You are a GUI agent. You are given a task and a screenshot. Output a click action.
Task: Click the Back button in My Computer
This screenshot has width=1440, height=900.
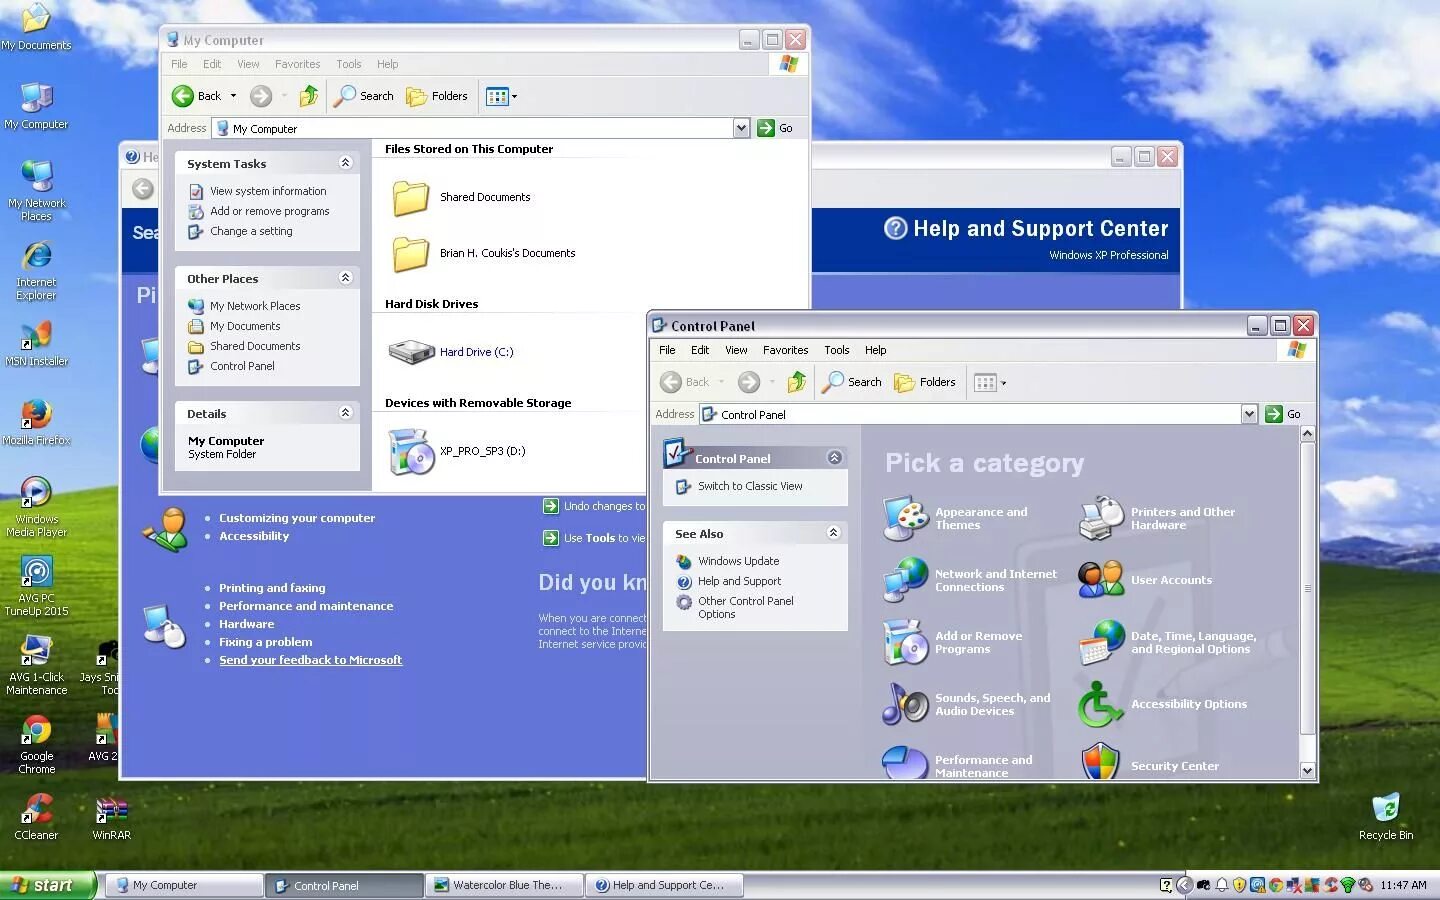pyautogui.click(x=197, y=96)
